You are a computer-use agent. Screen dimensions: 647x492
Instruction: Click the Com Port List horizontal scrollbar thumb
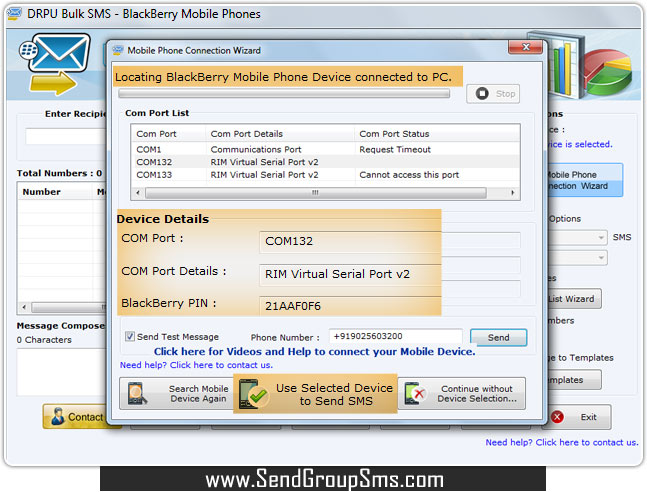pos(316,193)
